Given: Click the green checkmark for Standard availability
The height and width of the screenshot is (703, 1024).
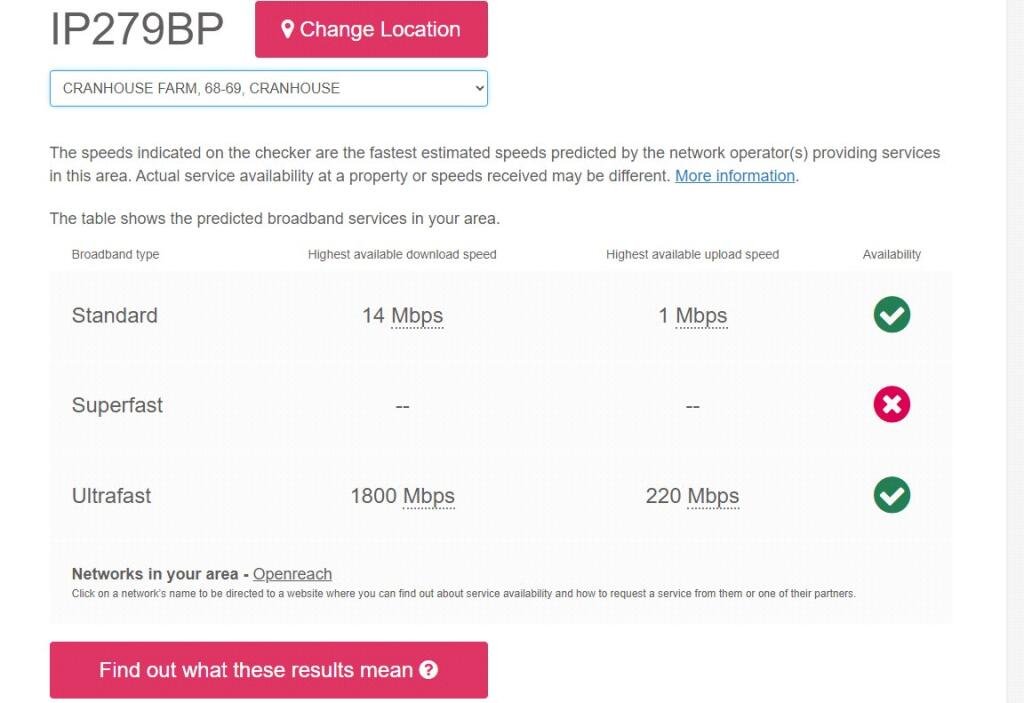Looking at the screenshot, I should (891, 315).
